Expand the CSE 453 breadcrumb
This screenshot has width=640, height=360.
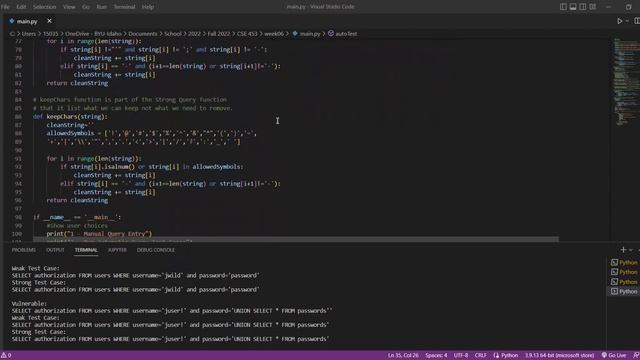coord(247,34)
